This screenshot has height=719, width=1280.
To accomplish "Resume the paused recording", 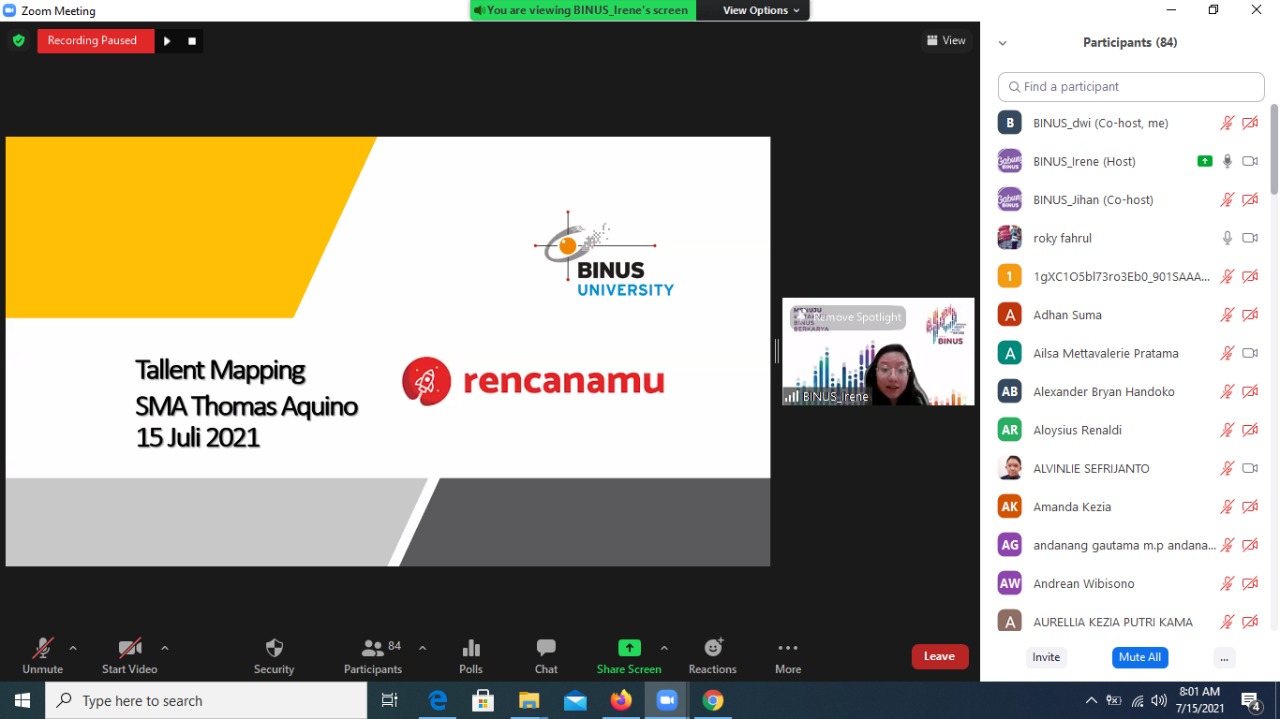I will click(x=167, y=41).
